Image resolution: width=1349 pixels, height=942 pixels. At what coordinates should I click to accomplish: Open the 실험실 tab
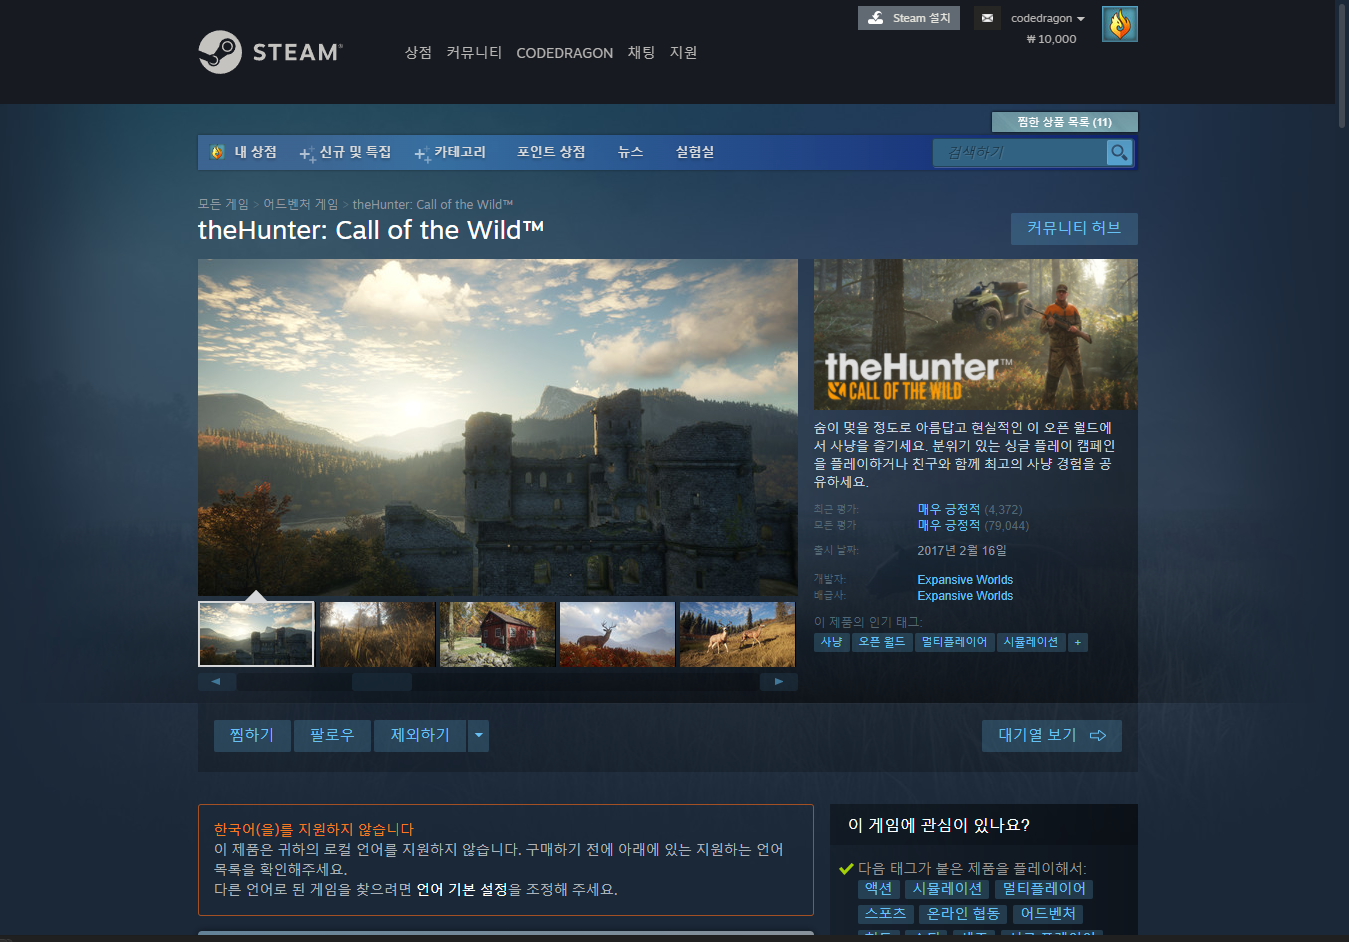pyautogui.click(x=694, y=152)
